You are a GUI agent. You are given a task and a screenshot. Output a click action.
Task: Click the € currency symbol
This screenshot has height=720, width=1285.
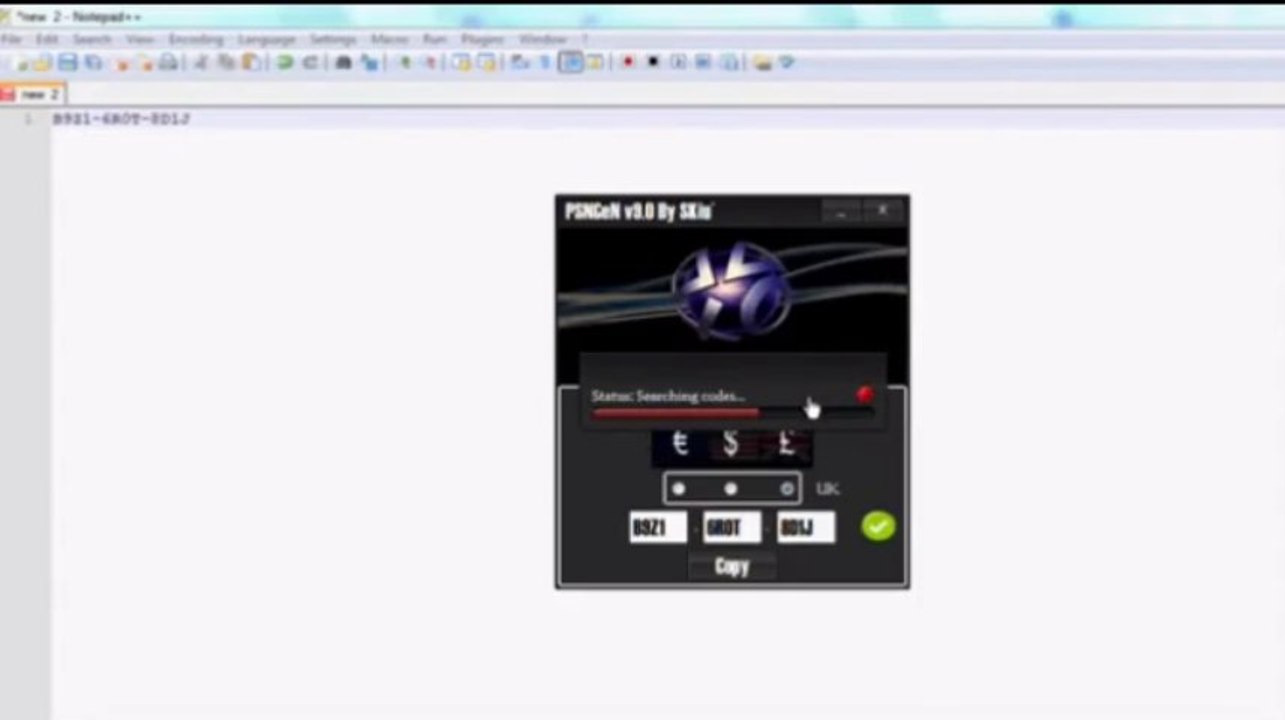pos(680,444)
